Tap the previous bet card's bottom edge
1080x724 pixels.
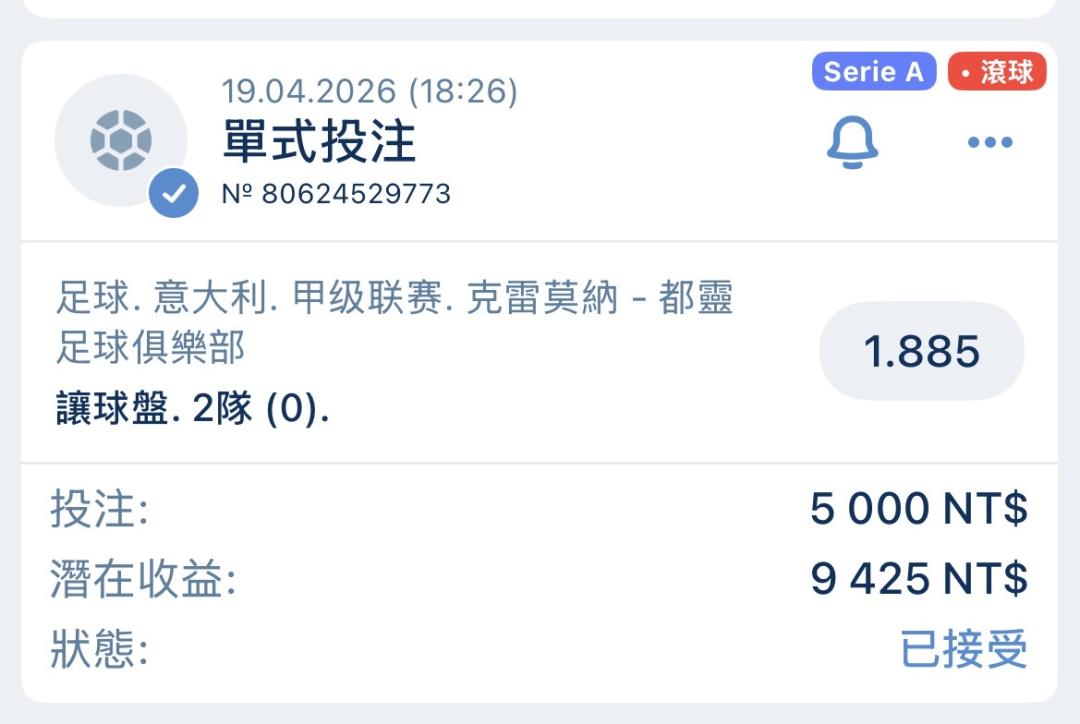[540, 8]
